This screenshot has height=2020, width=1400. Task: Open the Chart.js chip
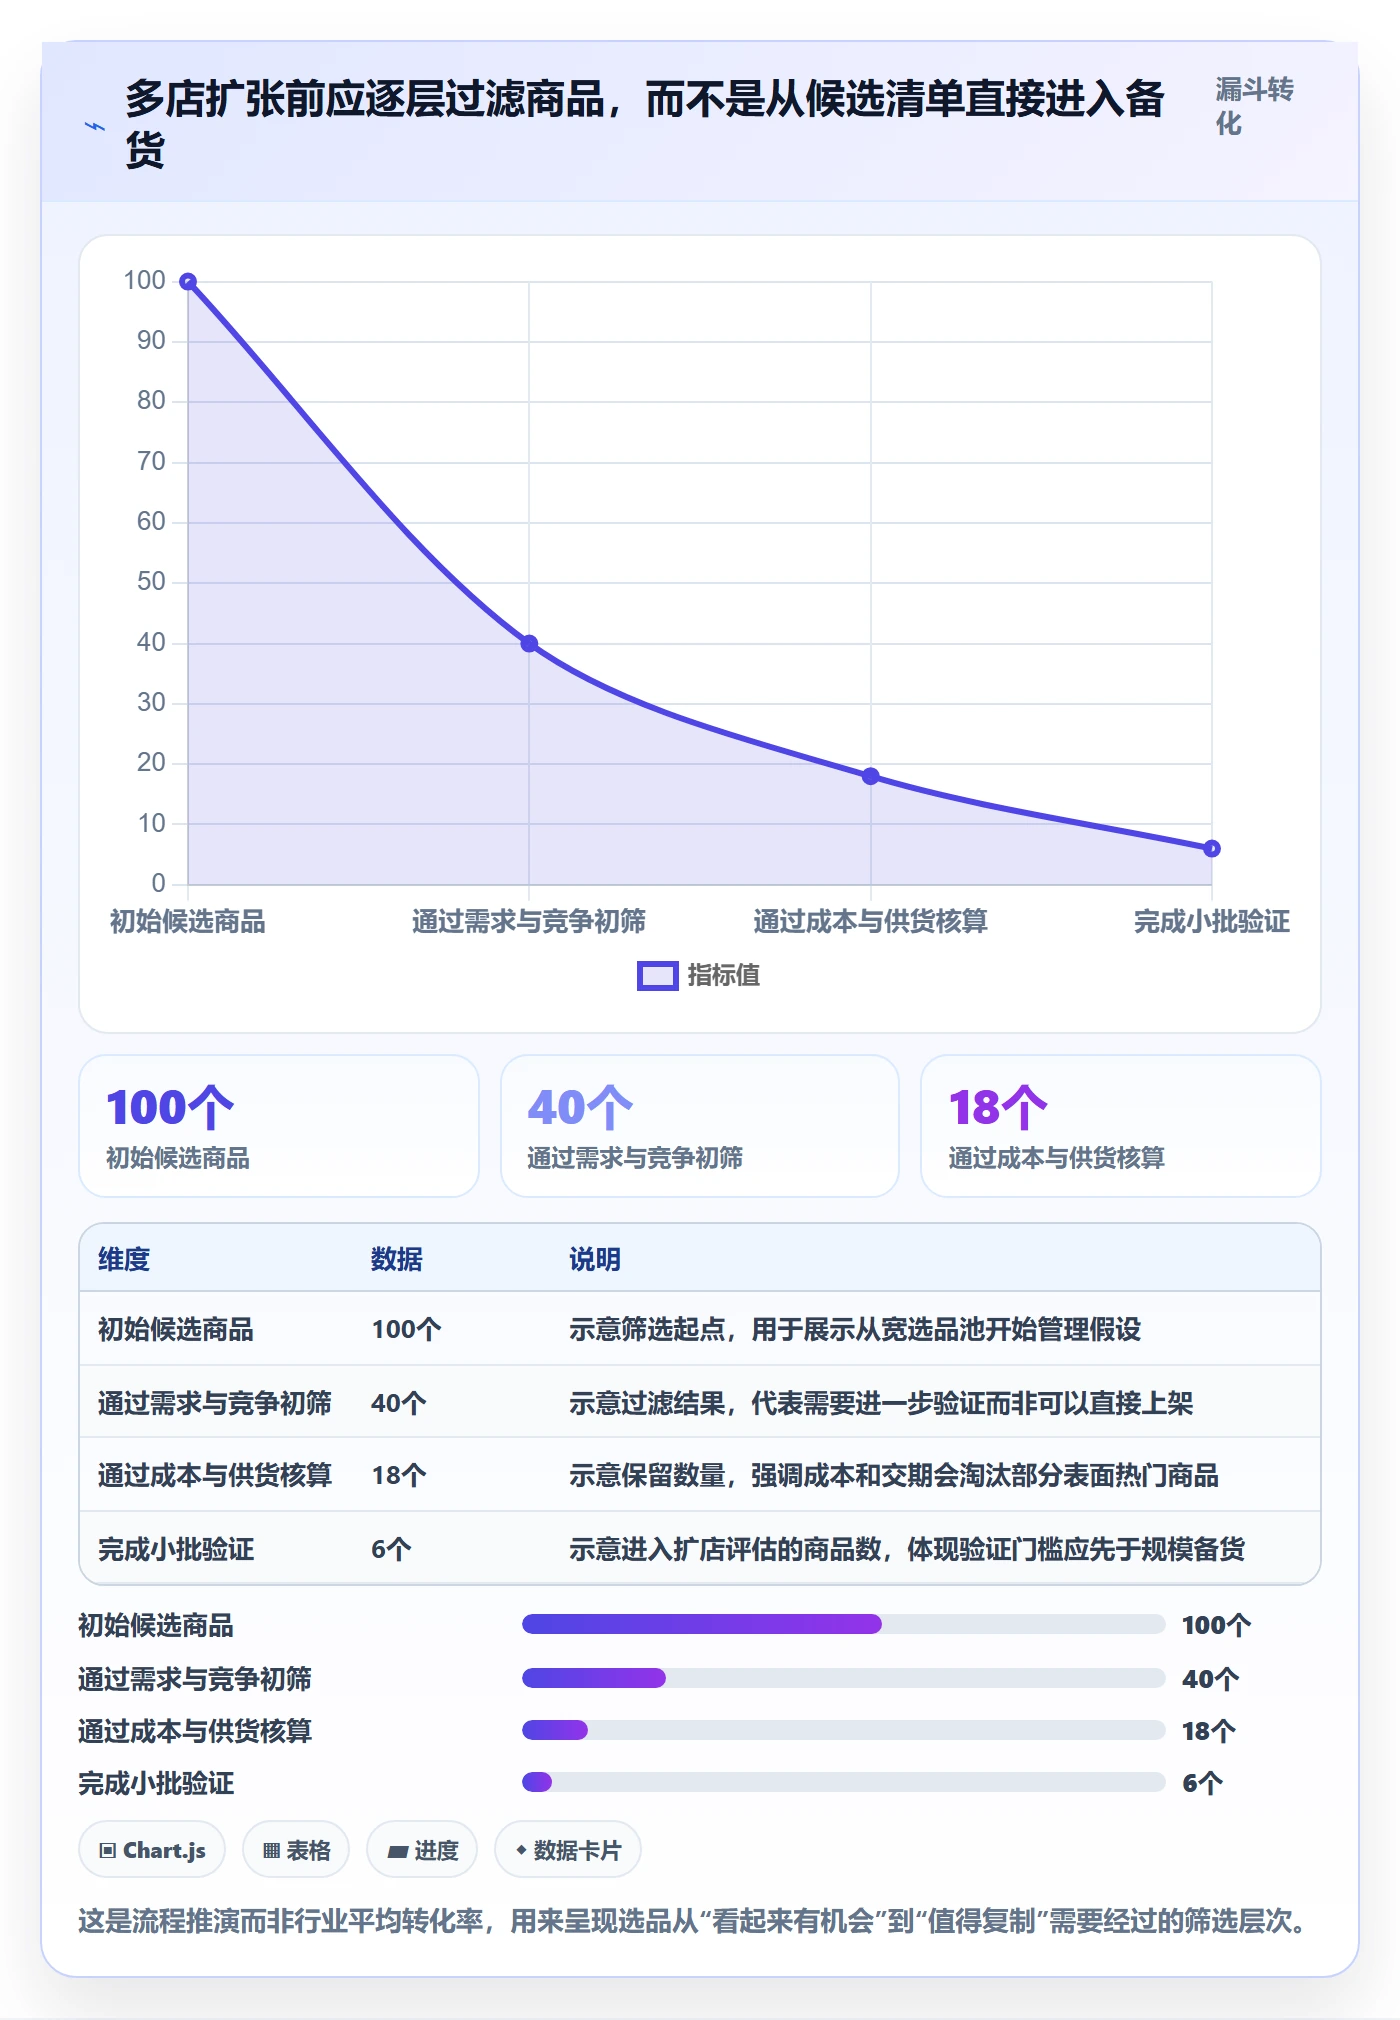(152, 1850)
